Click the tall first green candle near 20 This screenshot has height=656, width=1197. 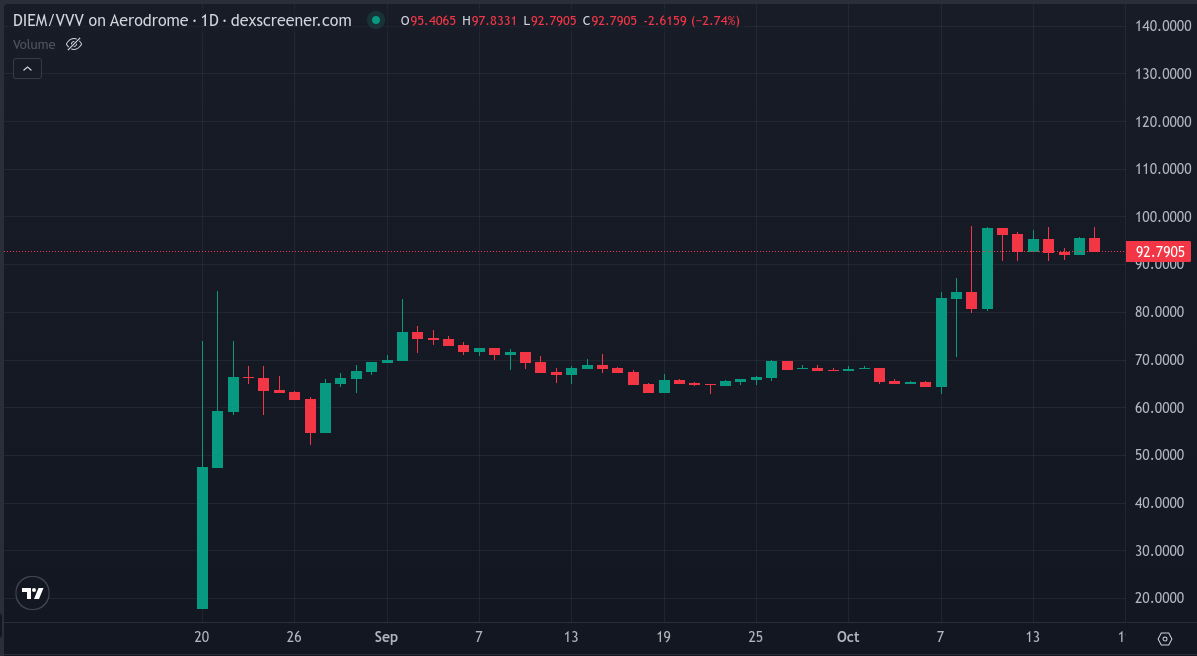coord(202,537)
